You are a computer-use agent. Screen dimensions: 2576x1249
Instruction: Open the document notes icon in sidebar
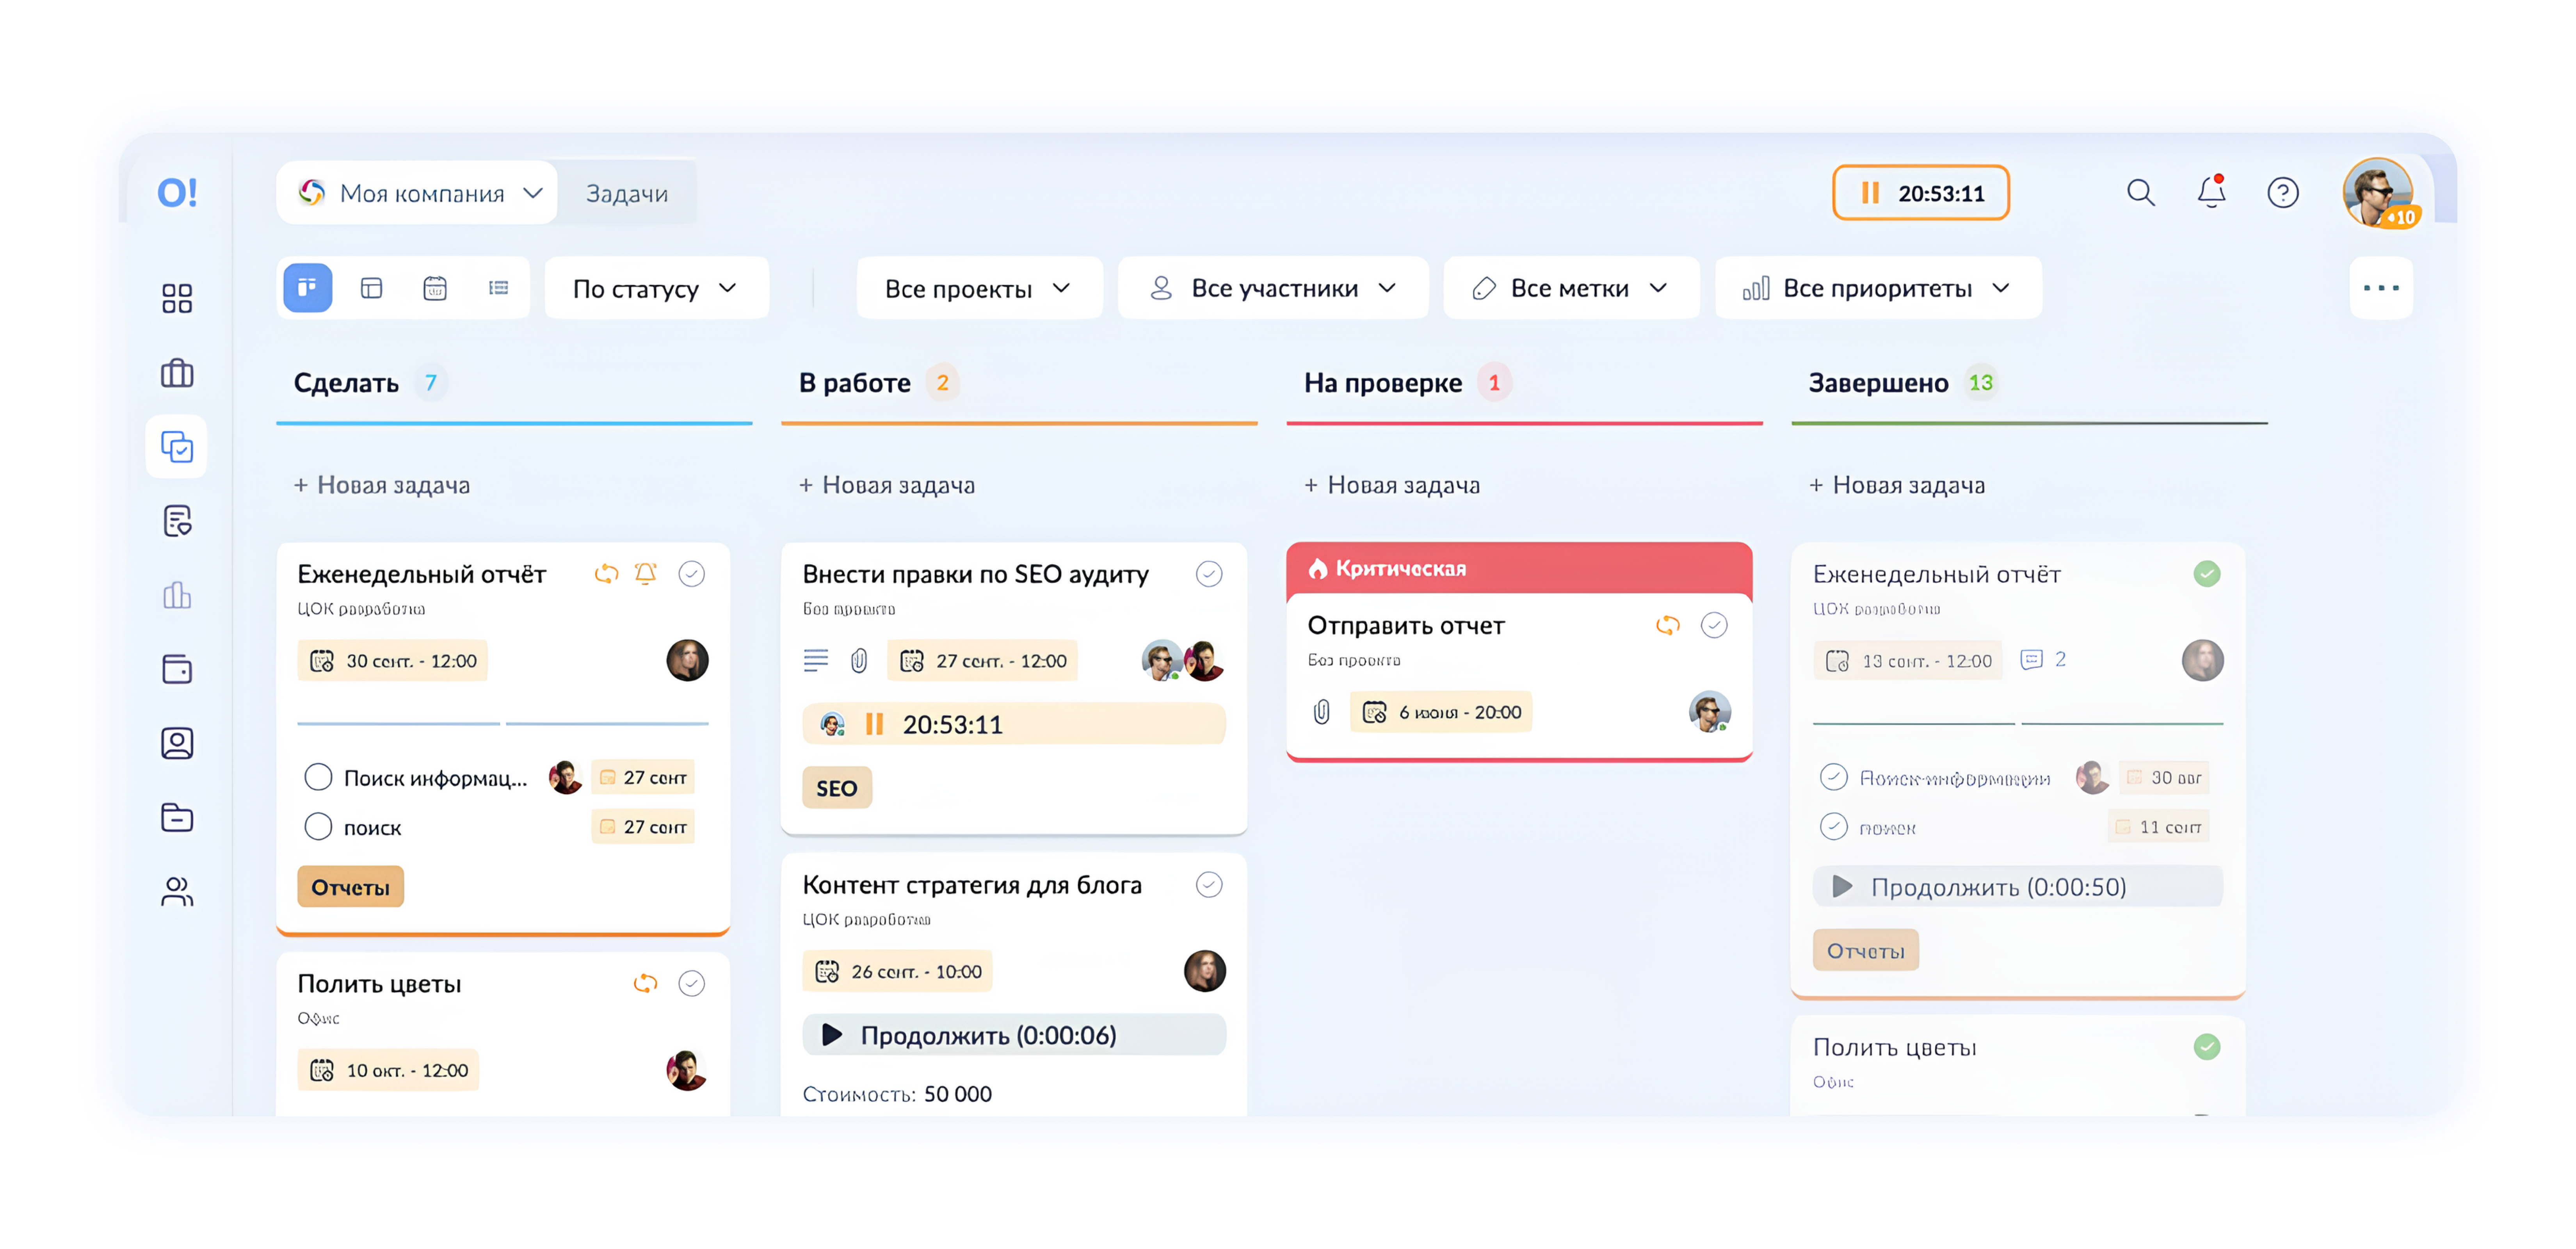coord(177,521)
